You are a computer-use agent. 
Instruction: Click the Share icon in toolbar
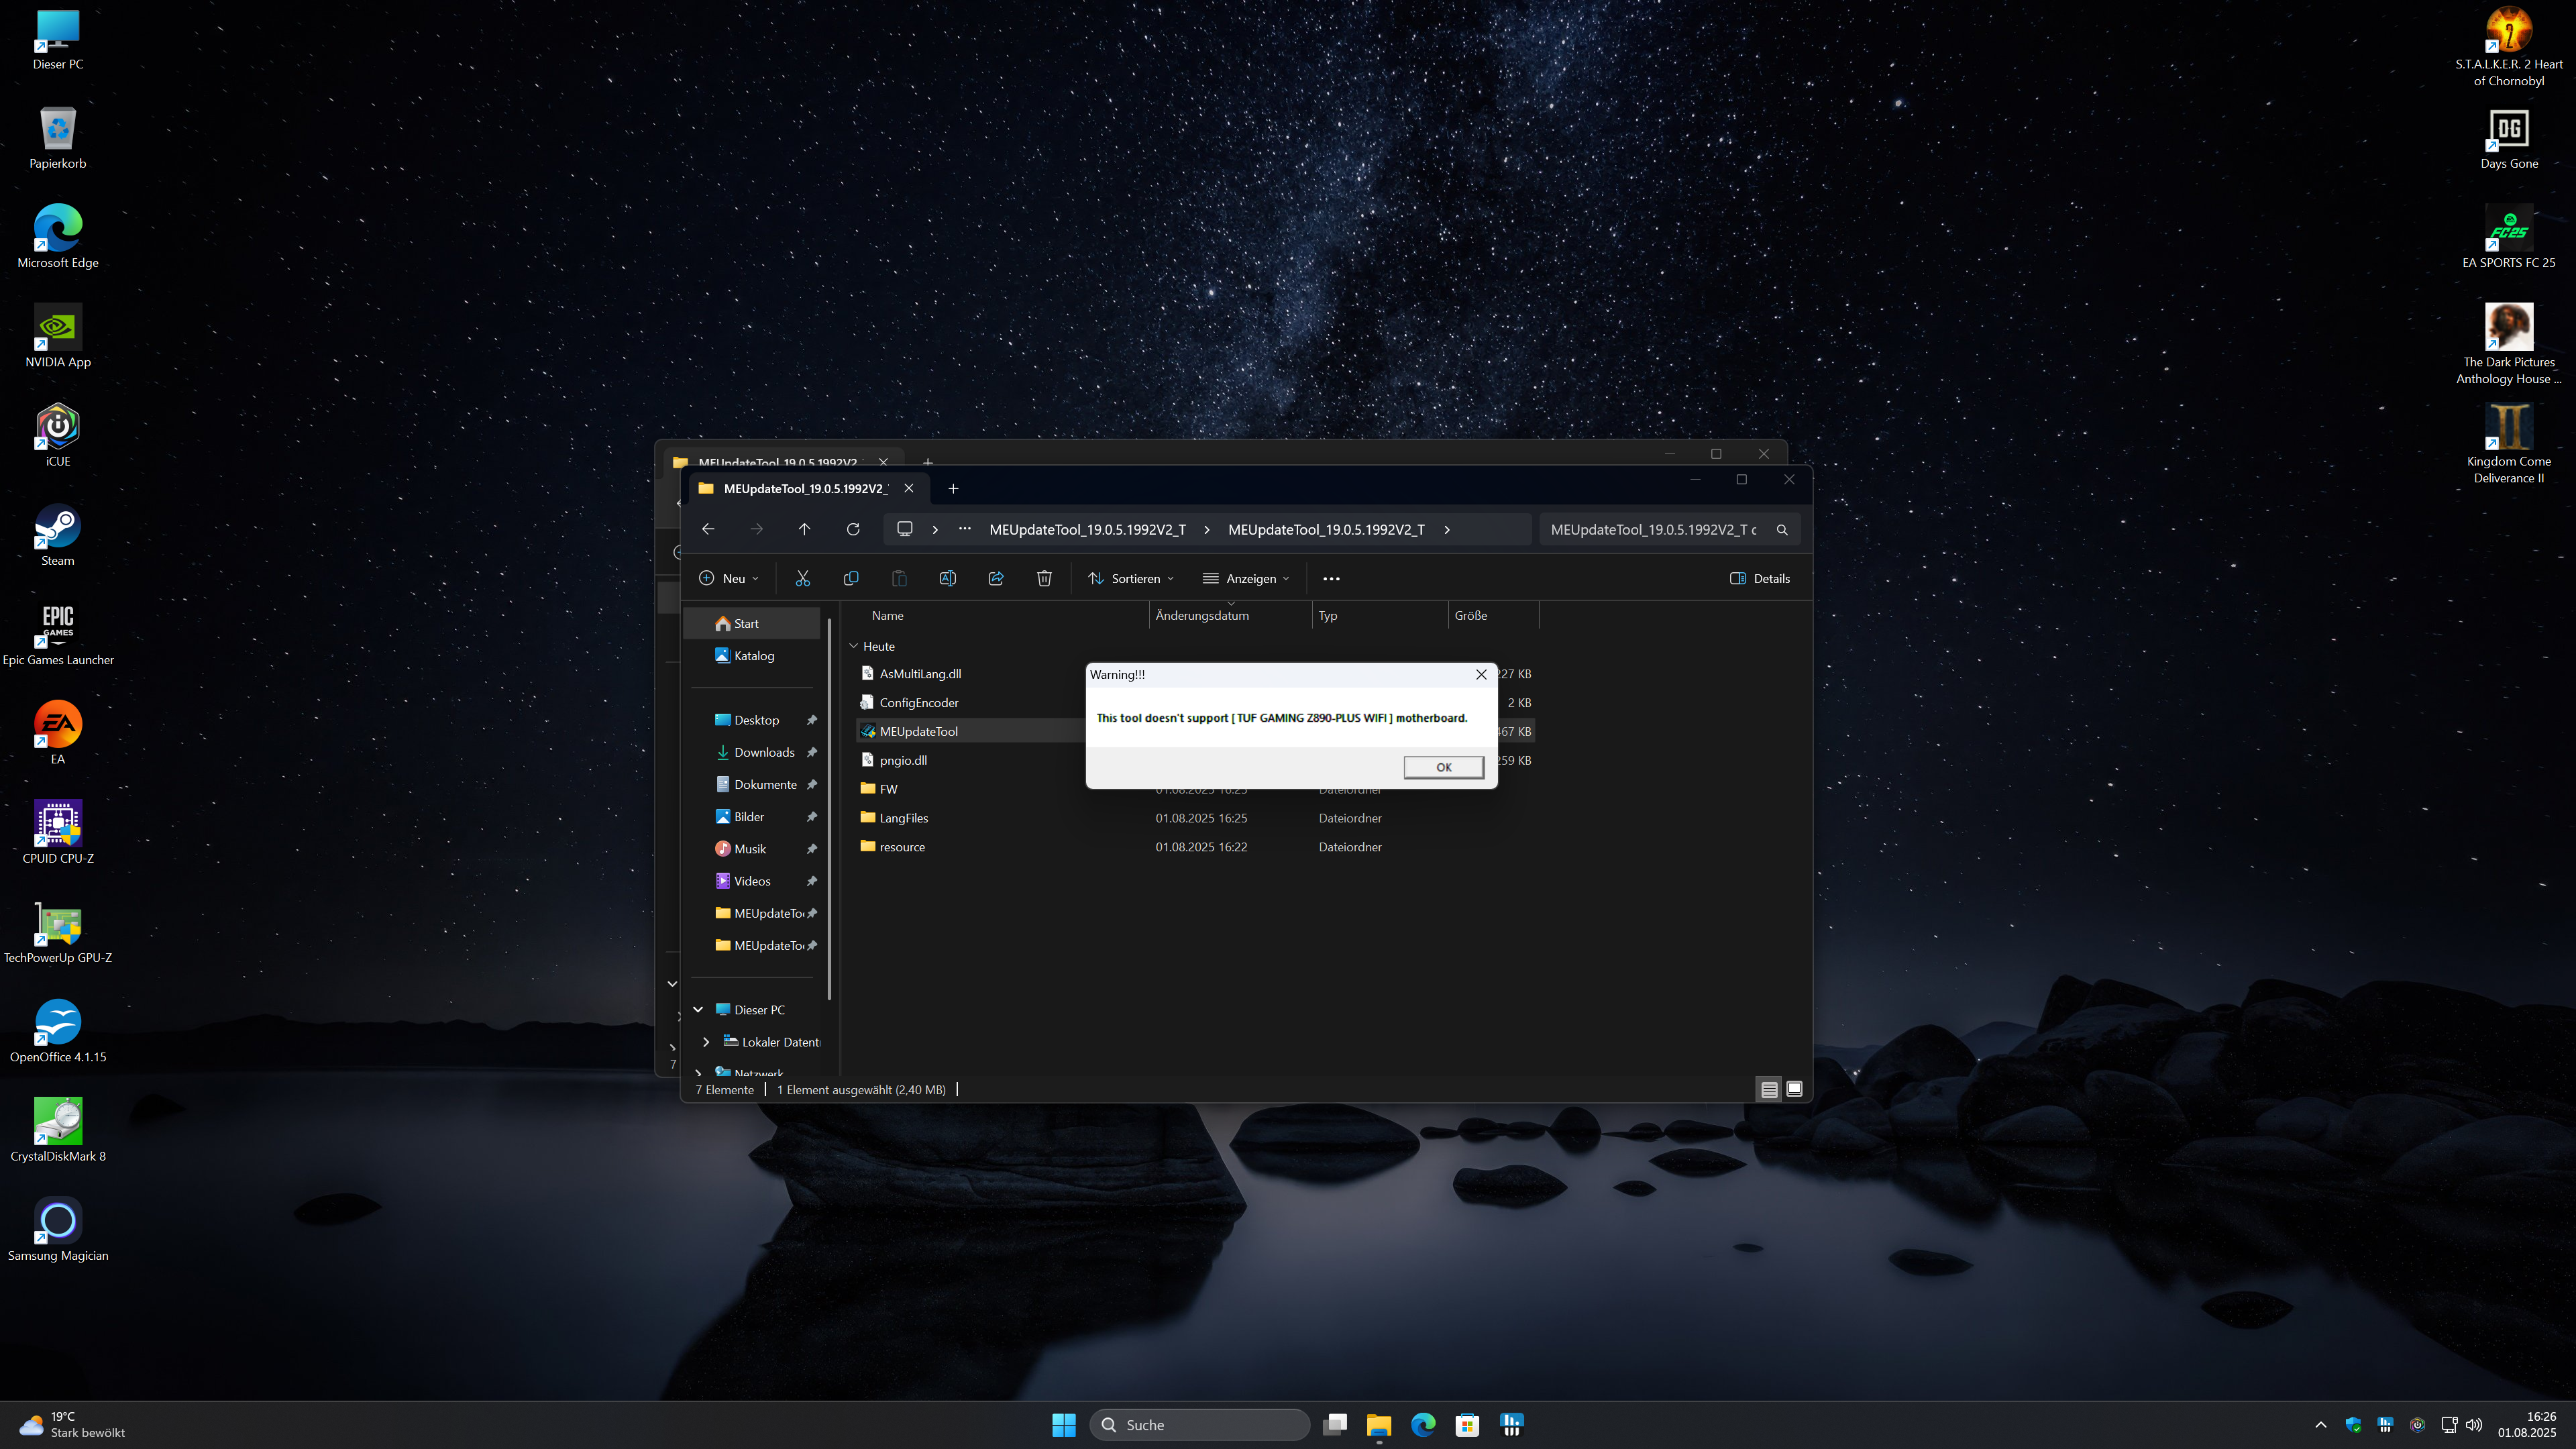point(996,578)
